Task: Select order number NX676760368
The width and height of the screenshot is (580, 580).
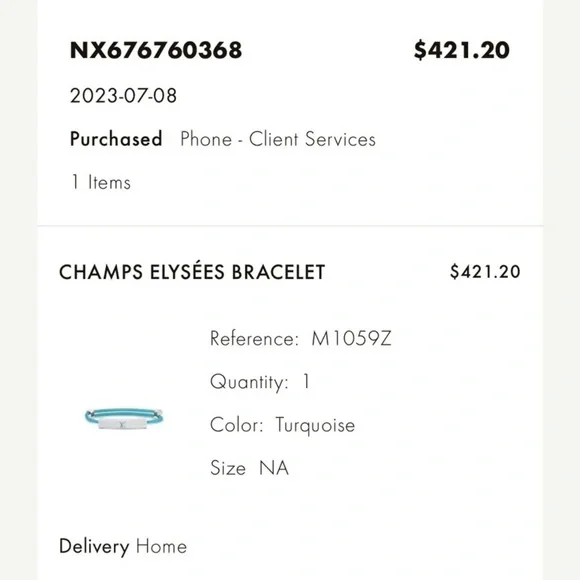Action: (156, 50)
